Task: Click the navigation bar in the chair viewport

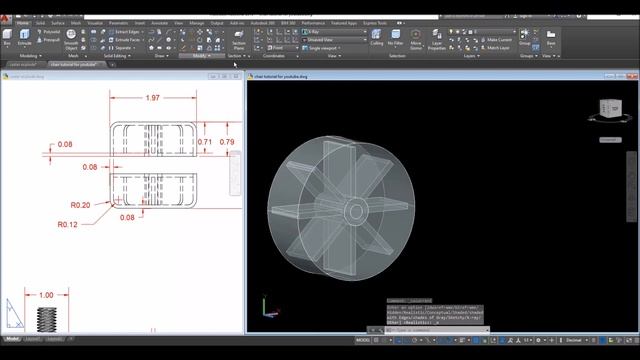Action: pos(631,187)
